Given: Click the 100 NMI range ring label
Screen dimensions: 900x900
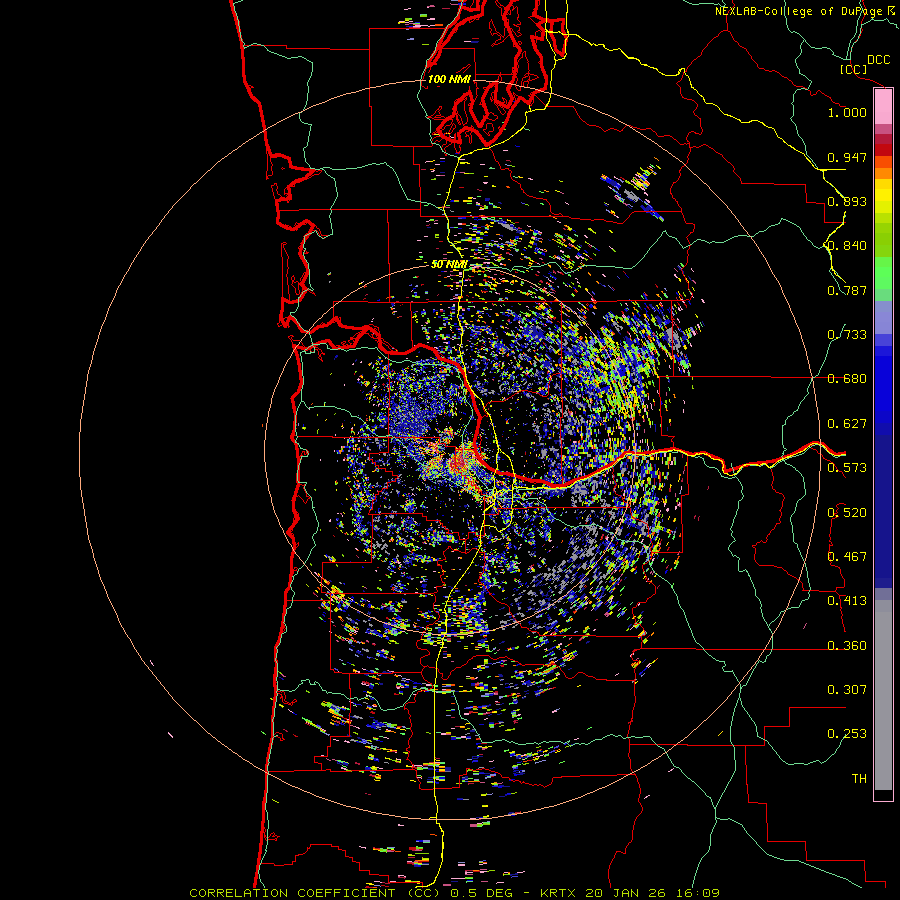Looking at the screenshot, I should pyautogui.click(x=449, y=79).
